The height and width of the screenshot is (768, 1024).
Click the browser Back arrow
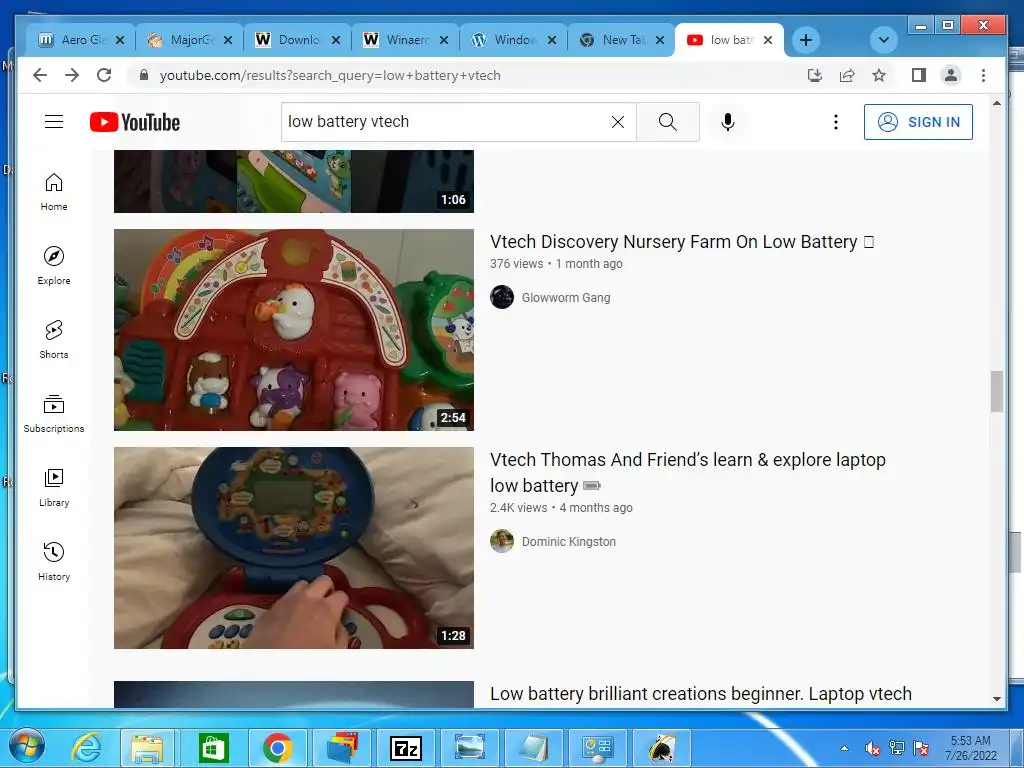click(40, 75)
